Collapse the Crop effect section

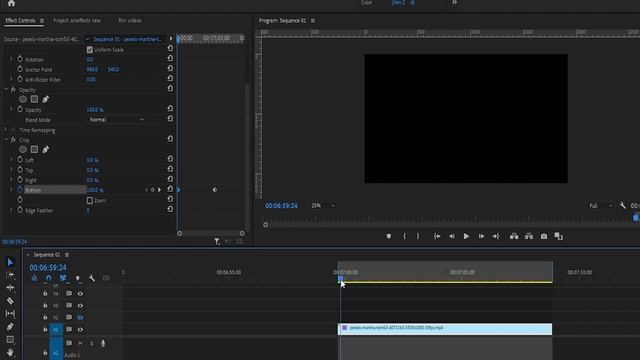point(6,140)
